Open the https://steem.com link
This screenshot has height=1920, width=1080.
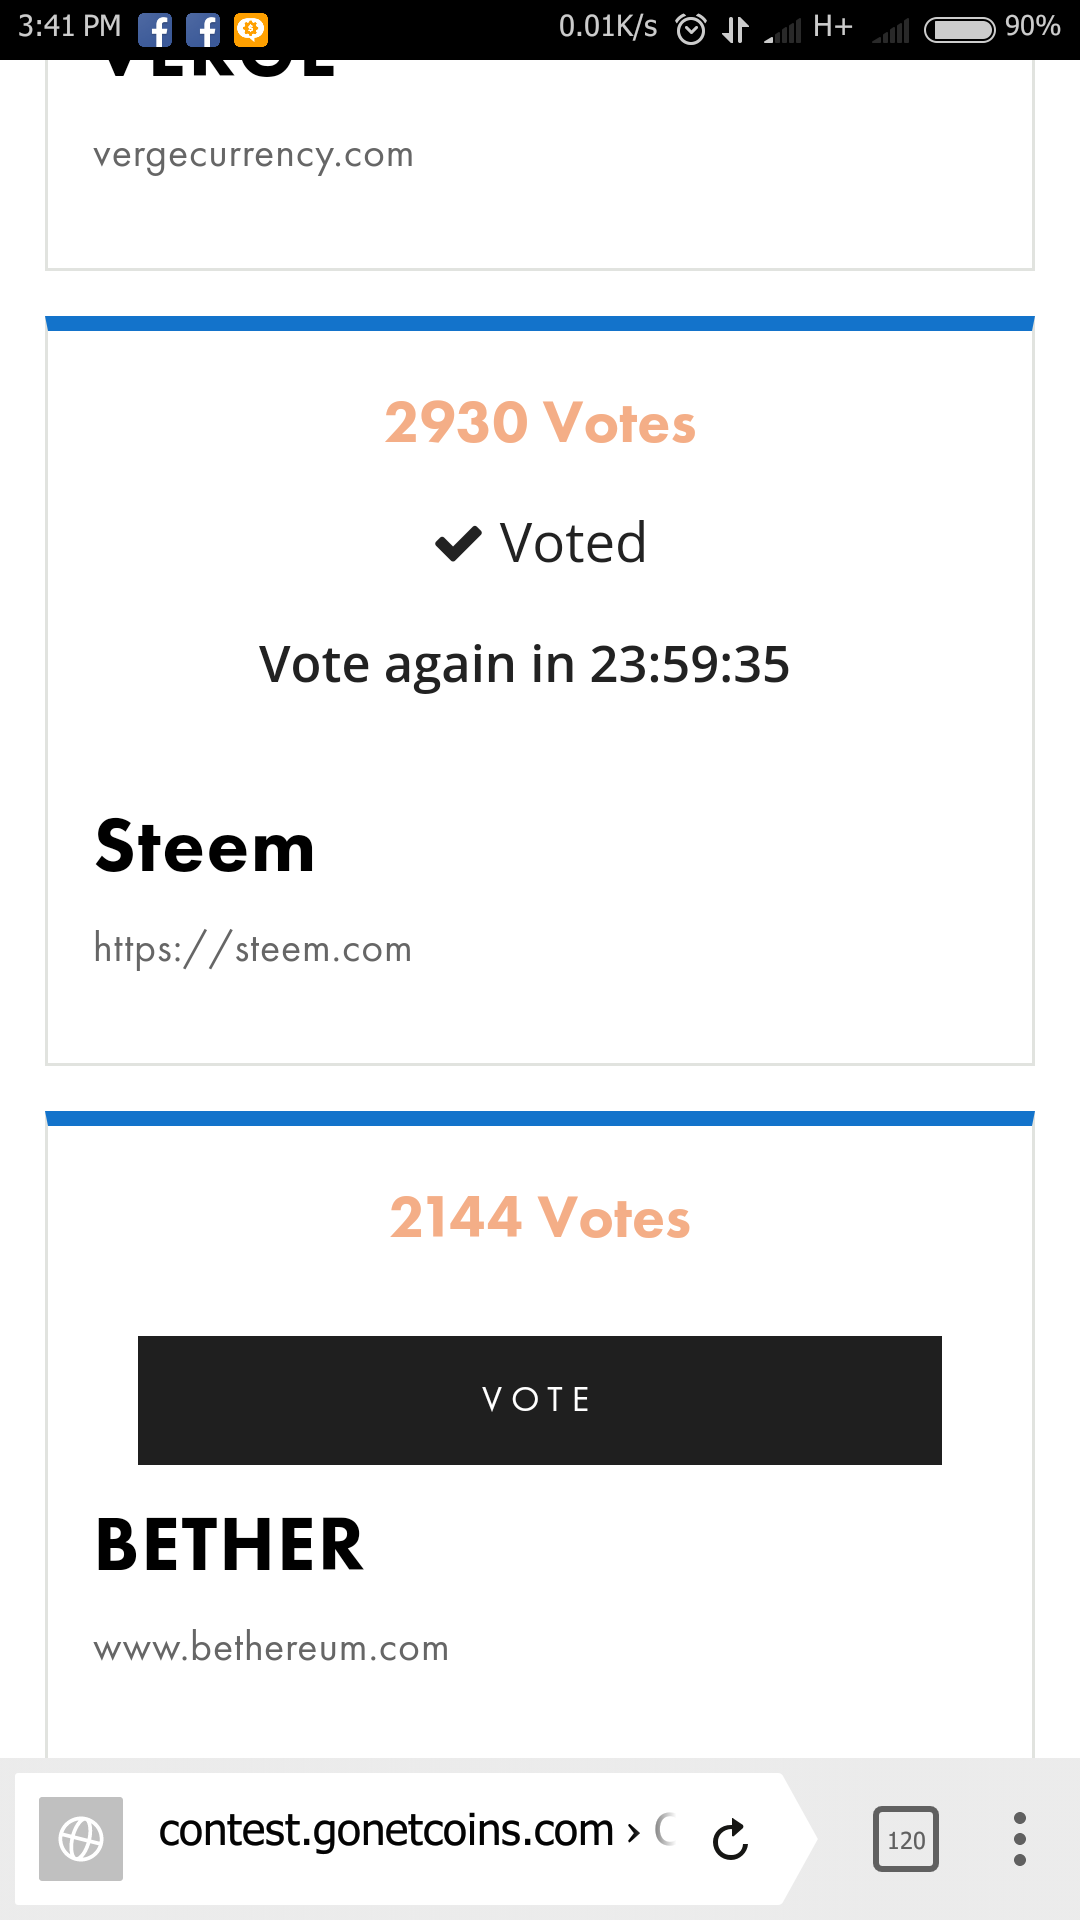click(253, 948)
